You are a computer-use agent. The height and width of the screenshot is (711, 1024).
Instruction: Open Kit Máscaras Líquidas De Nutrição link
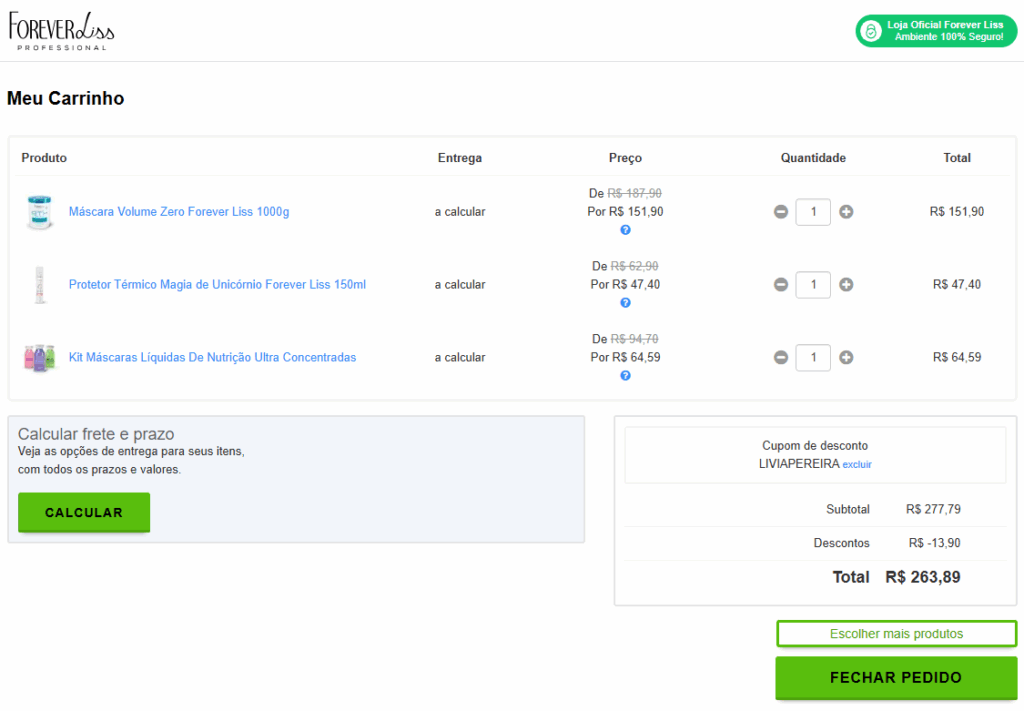pyautogui.click(x=212, y=357)
